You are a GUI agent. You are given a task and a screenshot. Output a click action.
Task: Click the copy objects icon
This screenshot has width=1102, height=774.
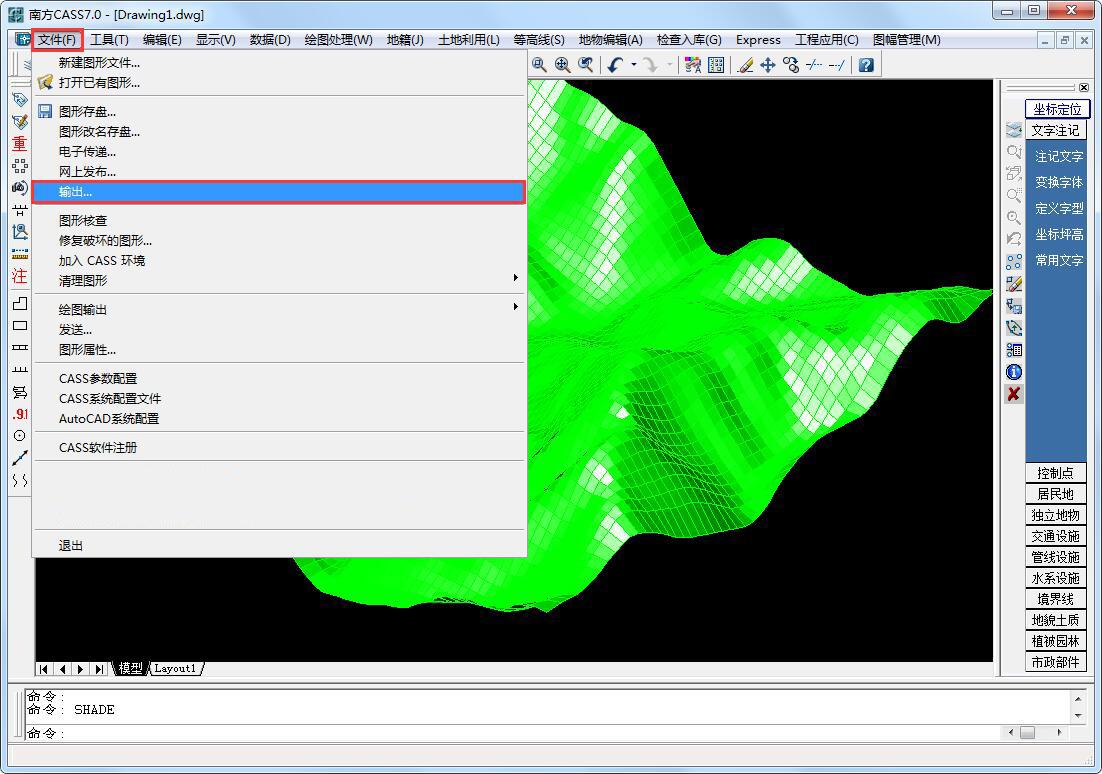791,65
